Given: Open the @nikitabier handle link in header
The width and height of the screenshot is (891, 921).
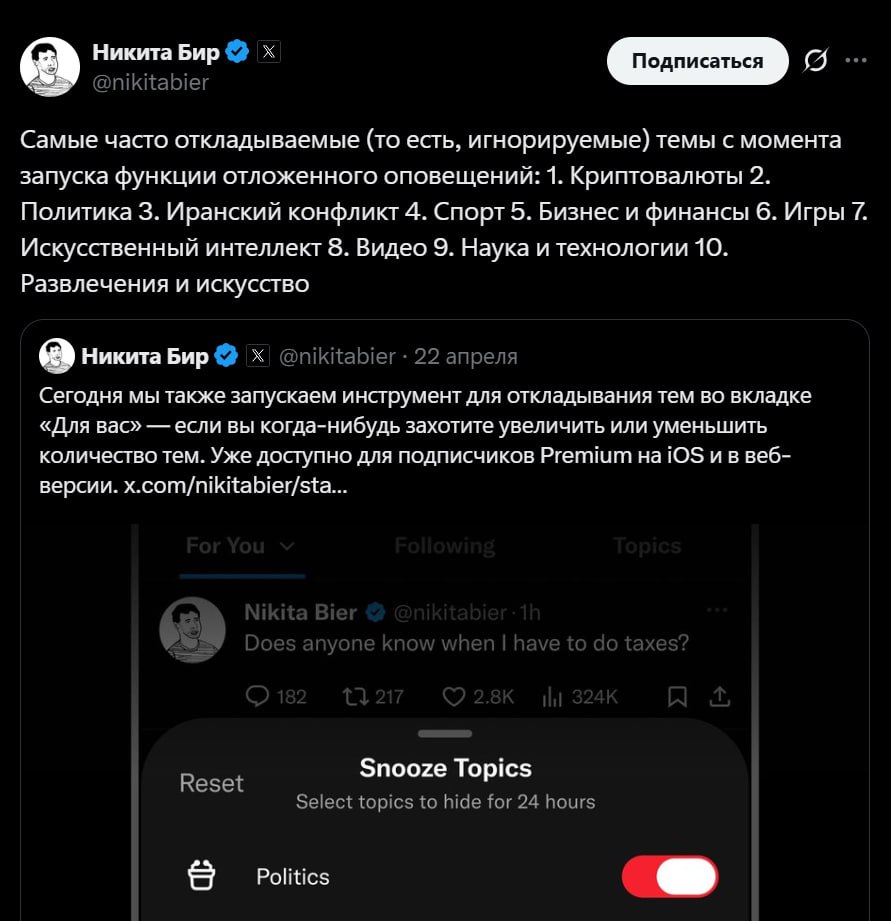Looking at the screenshot, I should (150, 83).
